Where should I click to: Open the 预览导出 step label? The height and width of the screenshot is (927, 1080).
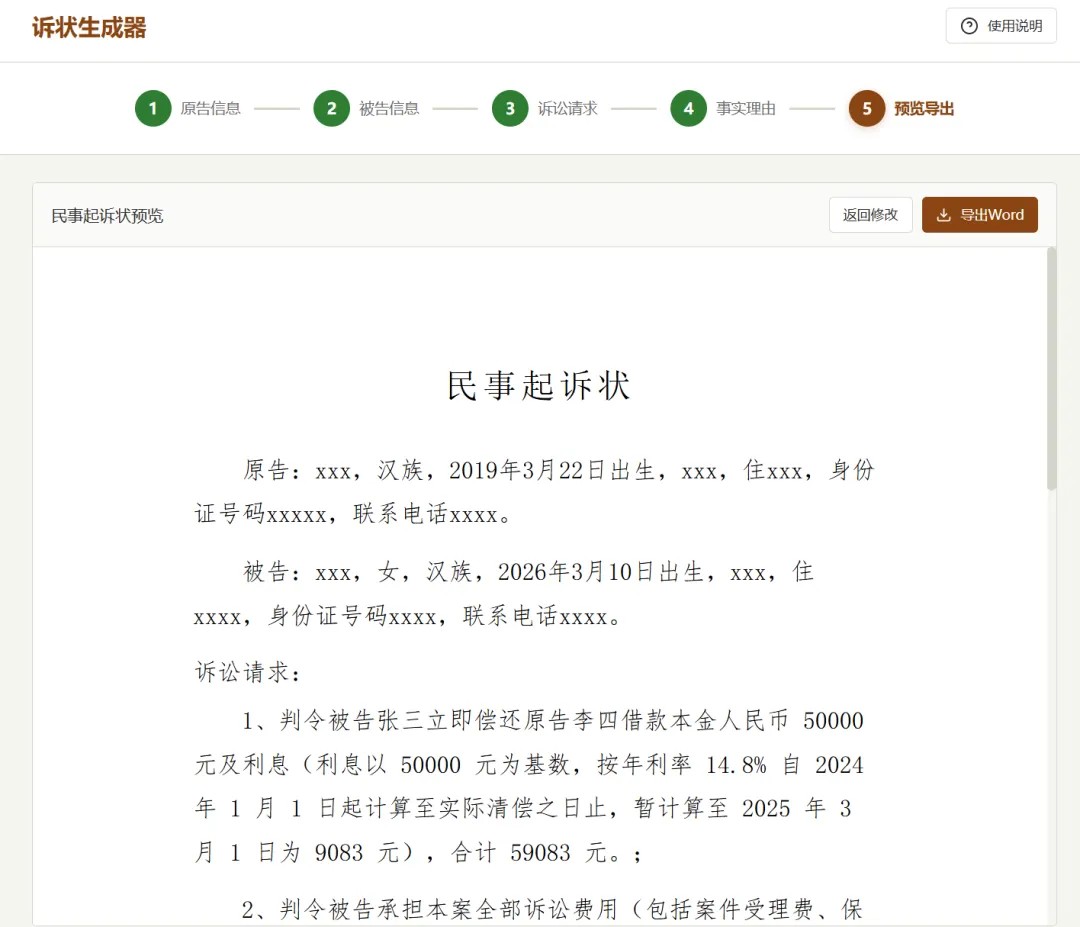(924, 108)
